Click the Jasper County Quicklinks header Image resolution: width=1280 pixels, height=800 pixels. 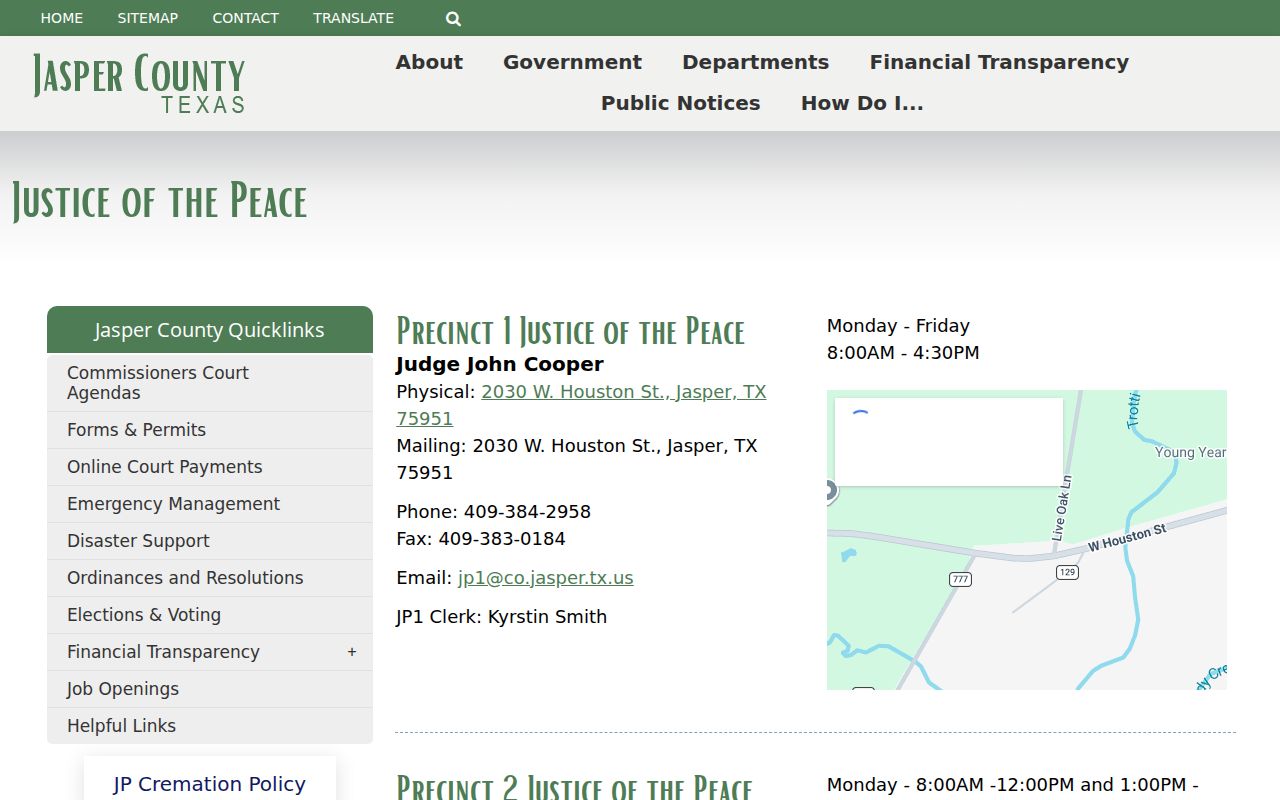[x=210, y=330]
